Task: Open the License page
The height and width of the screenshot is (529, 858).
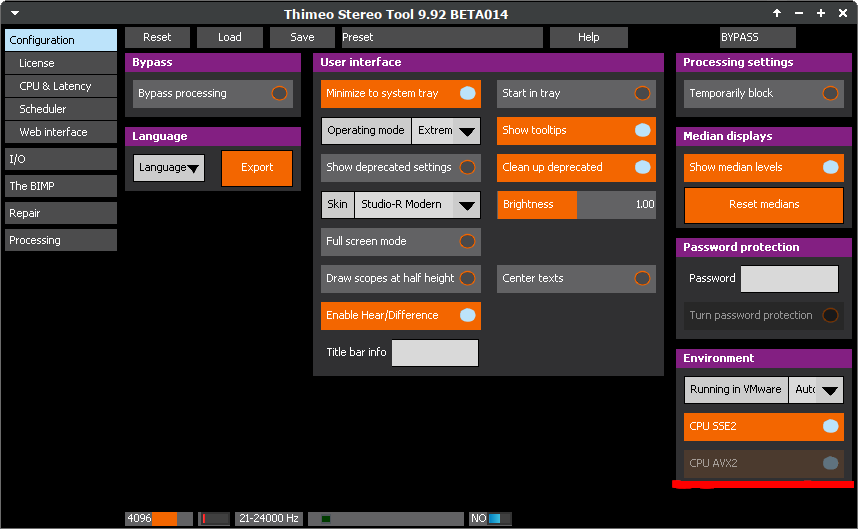Action: click(61, 63)
